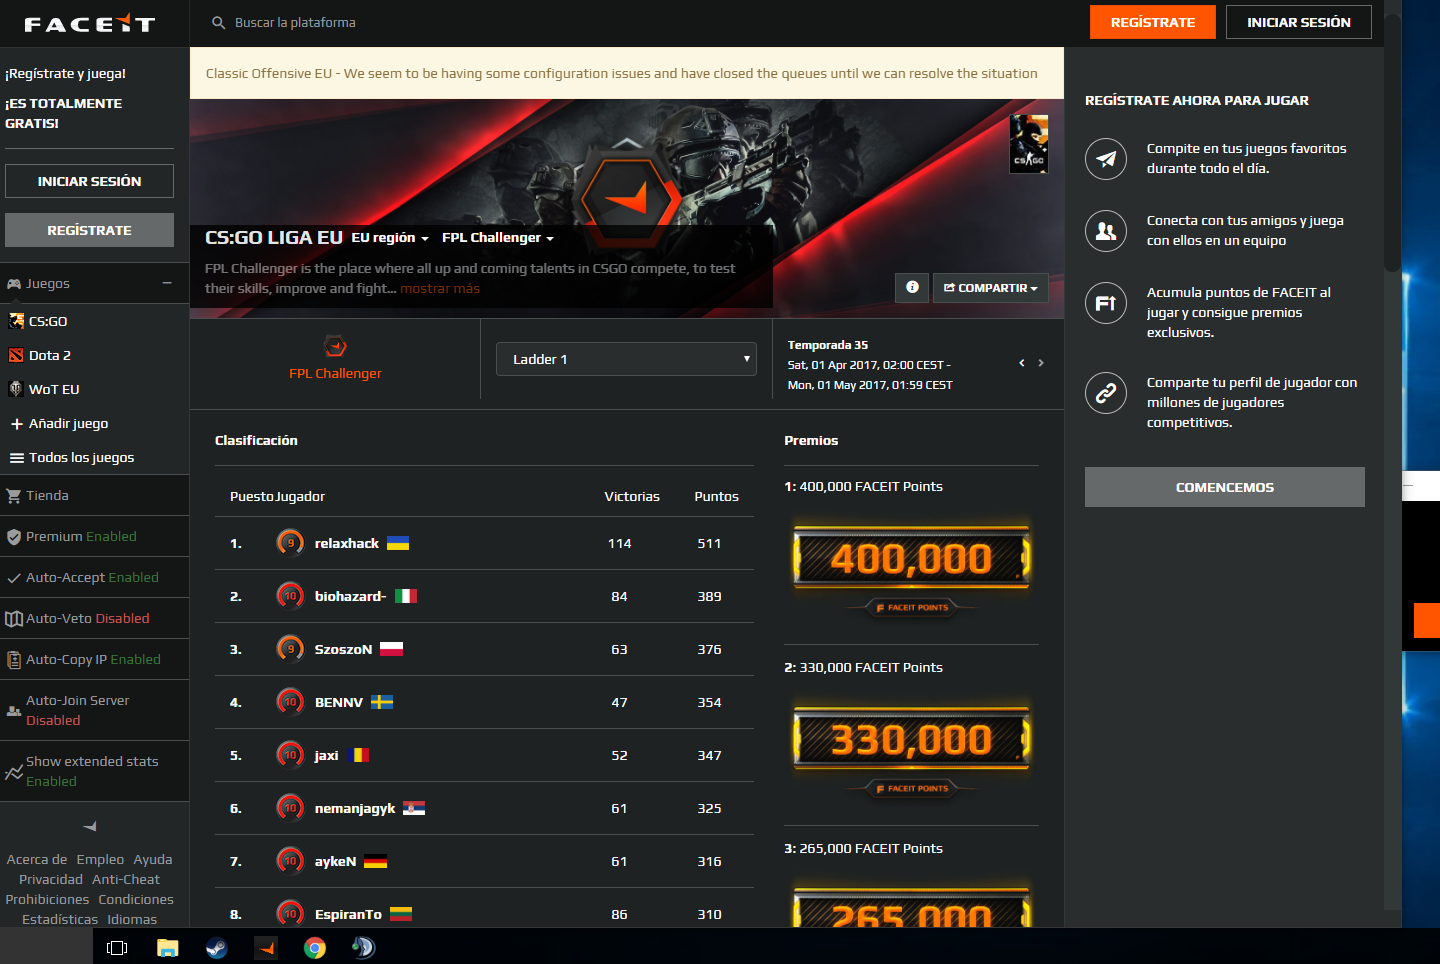Click the Buscar la plataforma search field

coord(295,22)
